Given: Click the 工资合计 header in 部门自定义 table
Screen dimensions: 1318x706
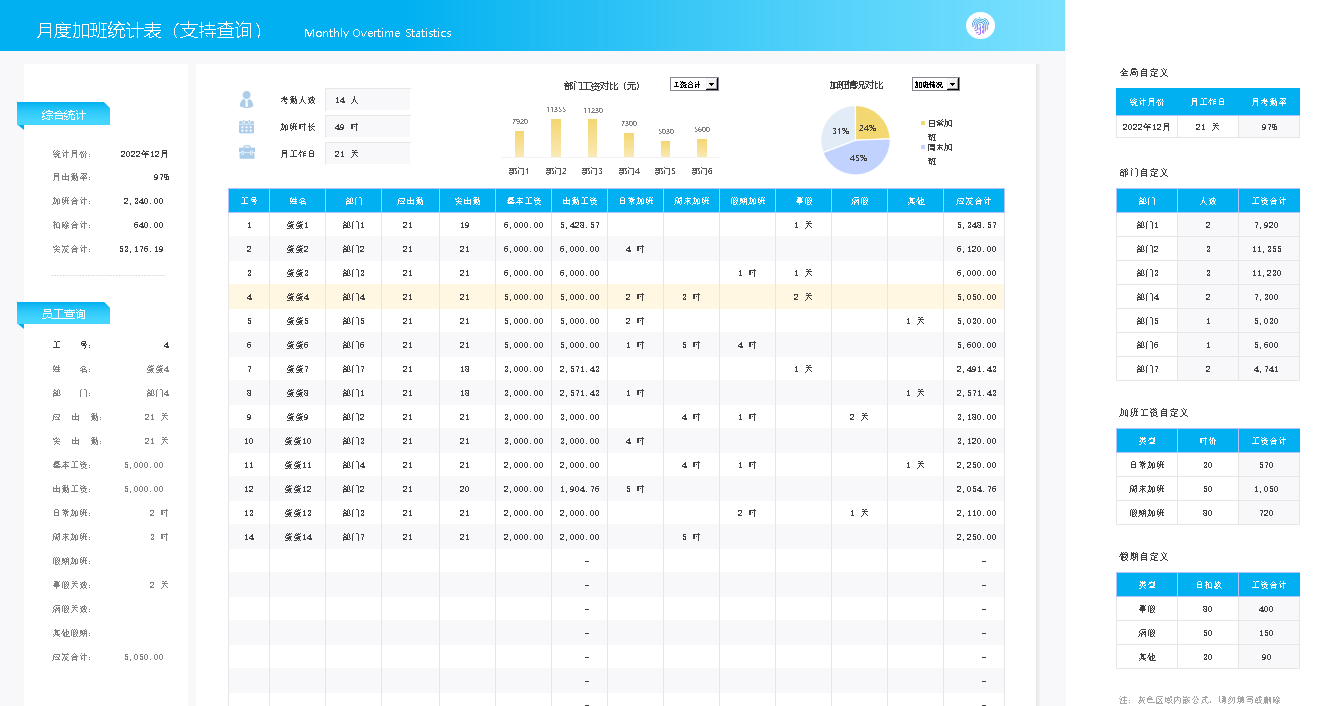Looking at the screenshot, I should pyautogui.click(x=1268, y=201).
